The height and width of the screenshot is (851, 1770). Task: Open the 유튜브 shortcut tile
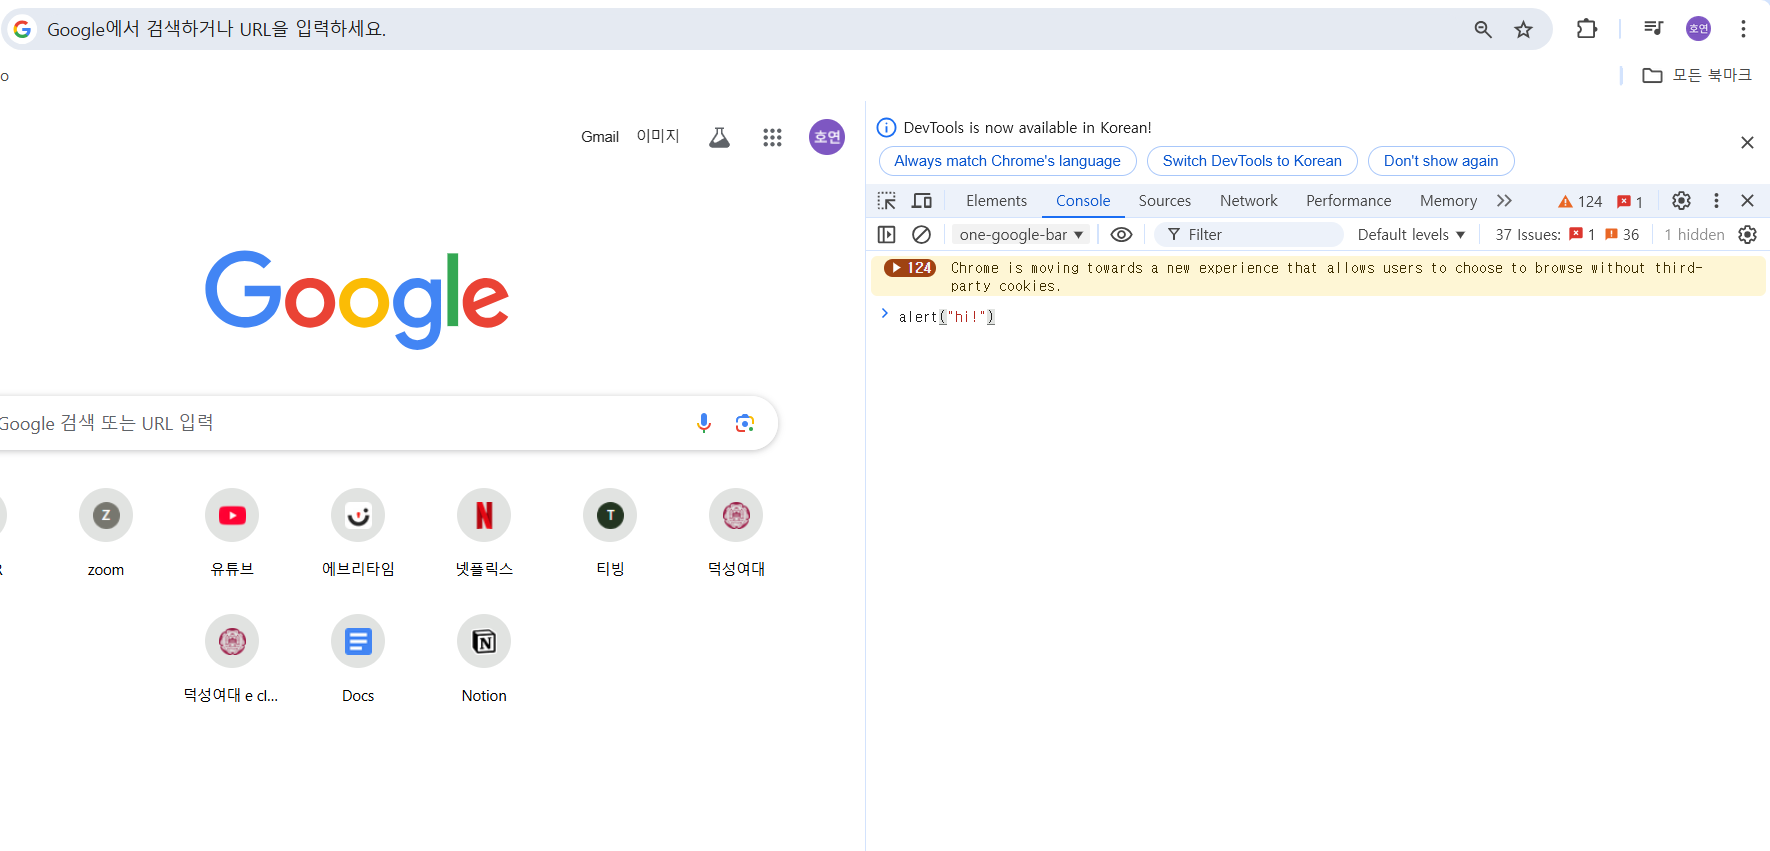(232, 533)
